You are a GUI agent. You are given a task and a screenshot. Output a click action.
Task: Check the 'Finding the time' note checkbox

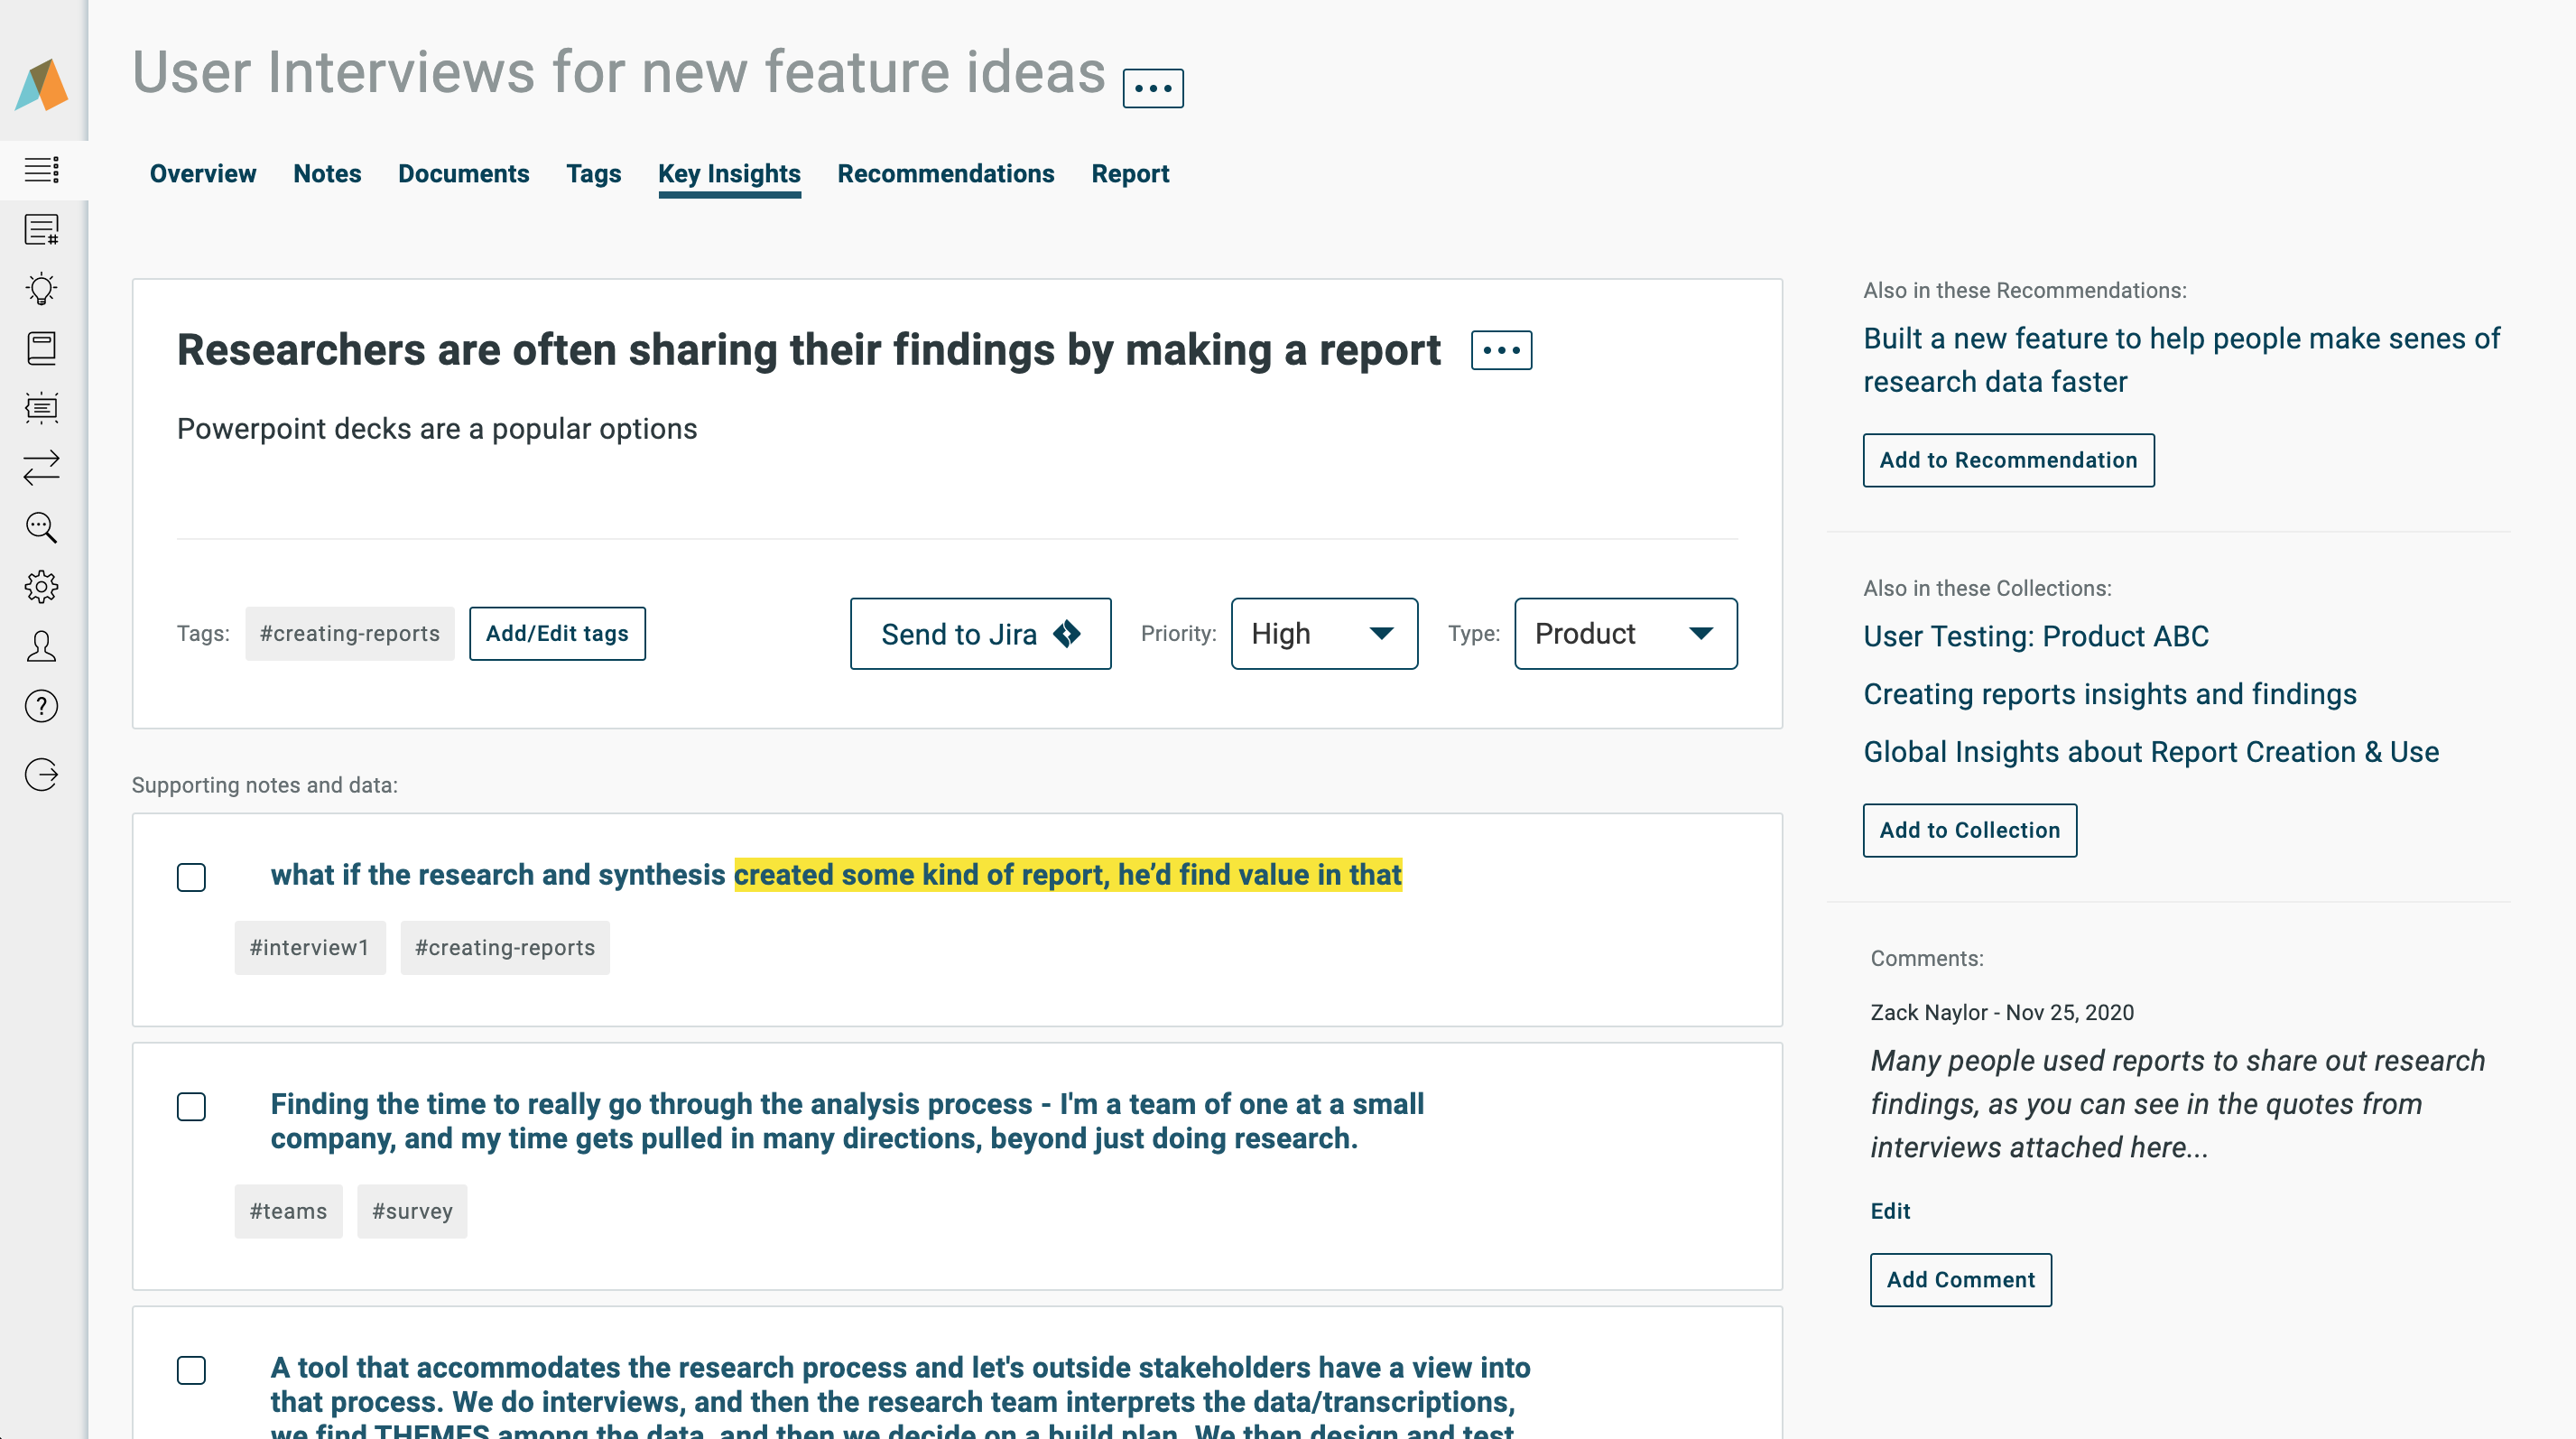point(191,1106)
